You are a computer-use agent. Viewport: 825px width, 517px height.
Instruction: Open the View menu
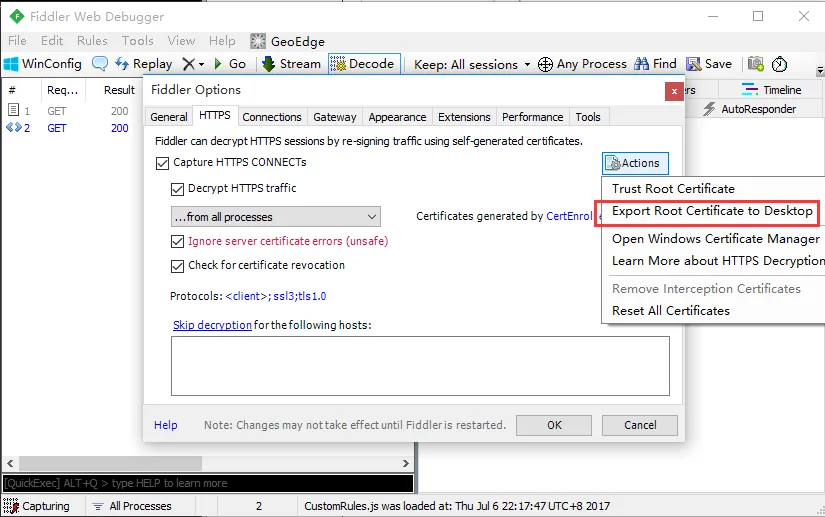(181, 40)
